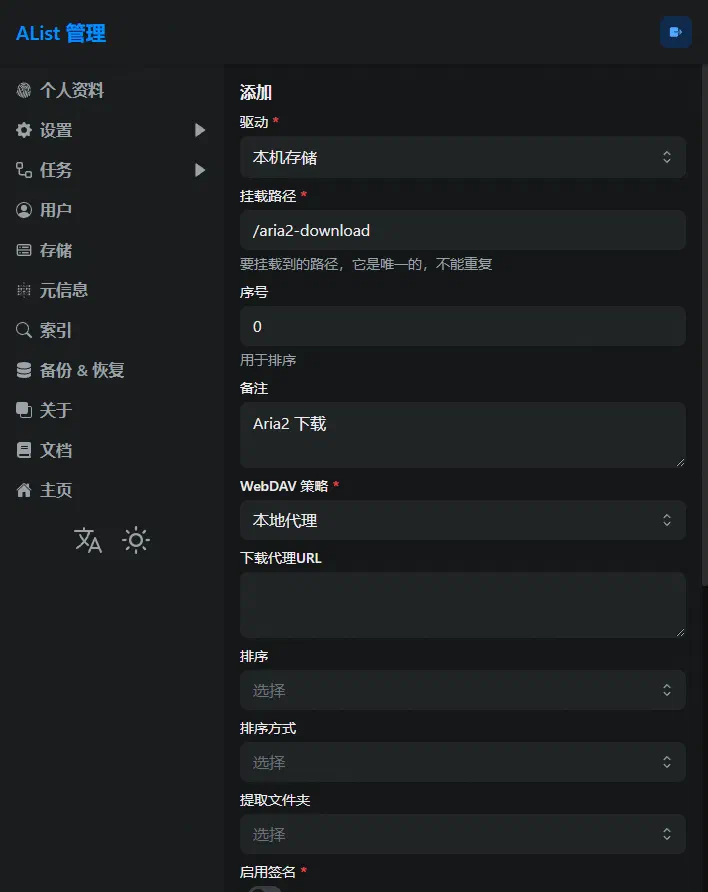Expand the 任务 tasks submenu arrow

198,170
